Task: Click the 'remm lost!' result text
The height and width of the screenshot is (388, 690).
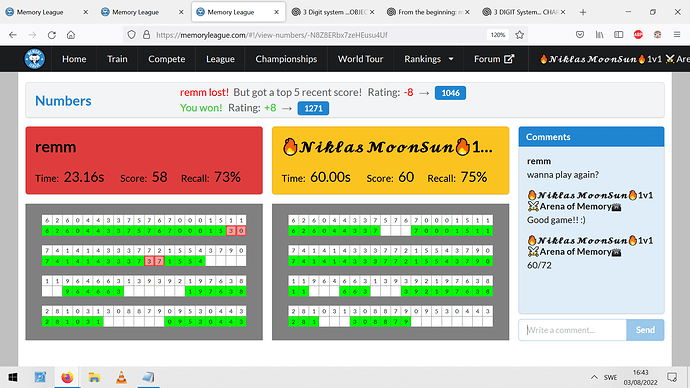Action: (x=204, y=92)
